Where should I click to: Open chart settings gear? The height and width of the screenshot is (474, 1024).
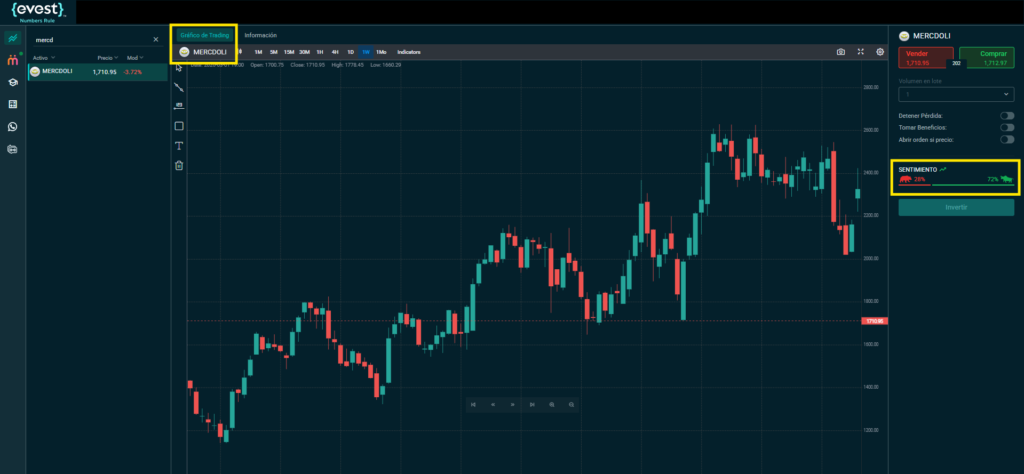(x=880, y=51)
